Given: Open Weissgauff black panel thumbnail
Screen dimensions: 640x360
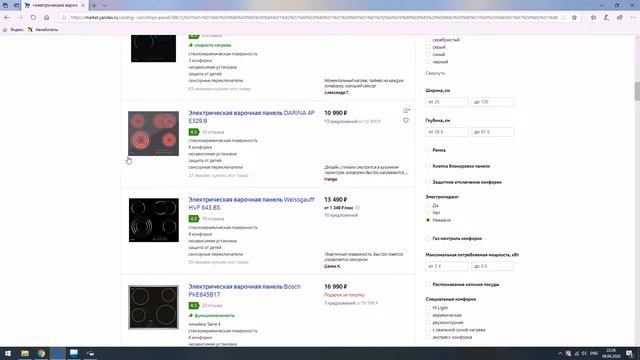Looking at the screenshot, I should (x=153, y=220).
